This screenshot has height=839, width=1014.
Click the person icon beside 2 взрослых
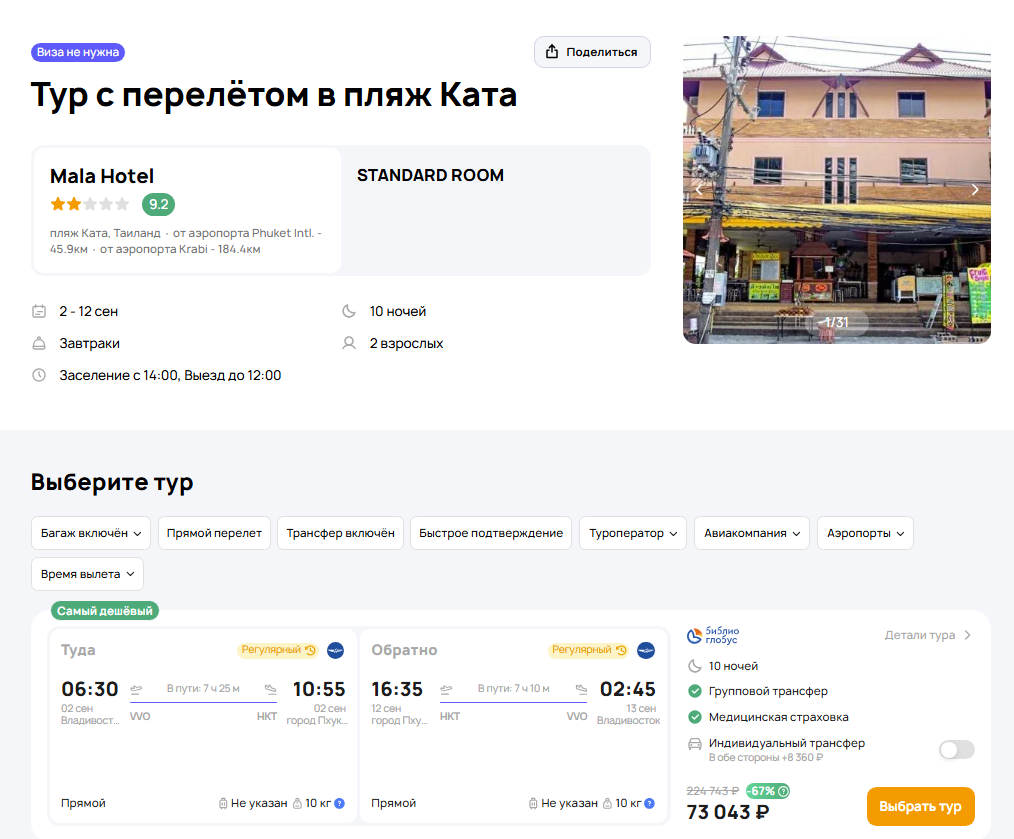click(x=349, y=343)
